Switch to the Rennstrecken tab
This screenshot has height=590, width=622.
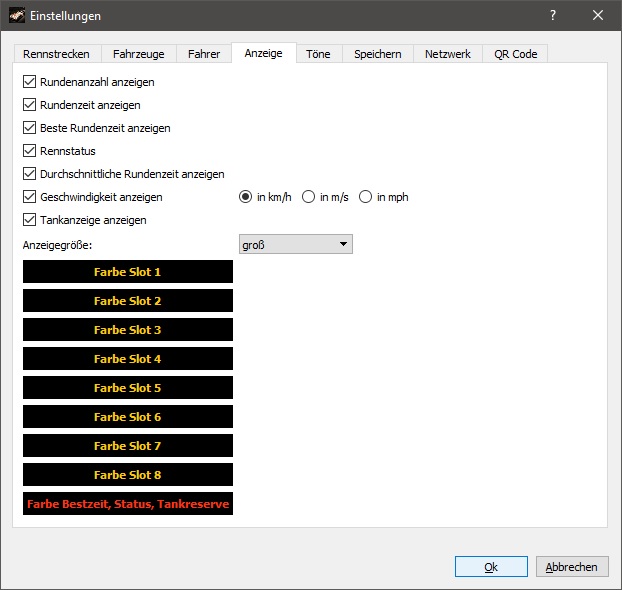pos(57,54)
